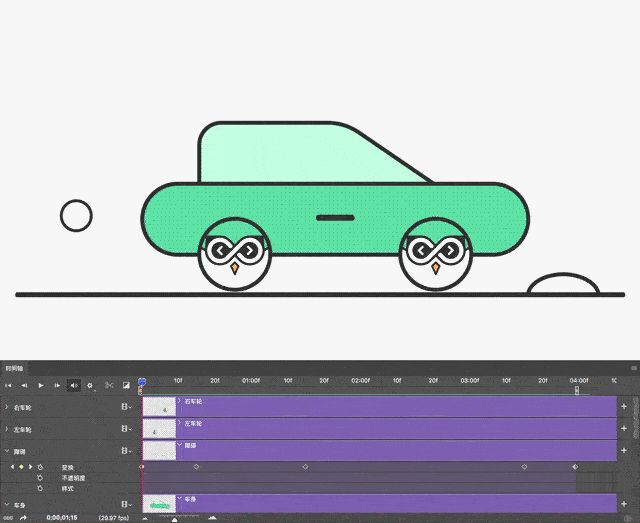Click the scissors split-at-playhead icon
This screenshot has height=523, width=640.
pos(109,385)
